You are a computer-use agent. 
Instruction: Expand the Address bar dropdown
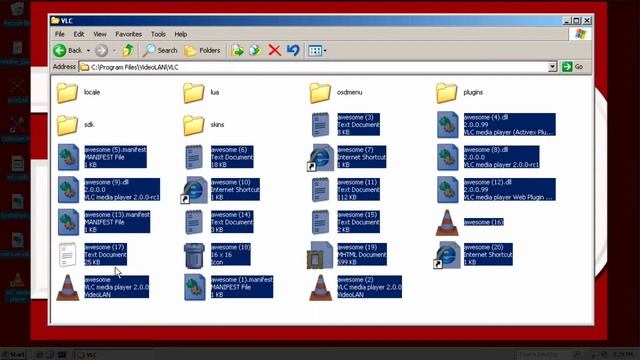(552, 67)
